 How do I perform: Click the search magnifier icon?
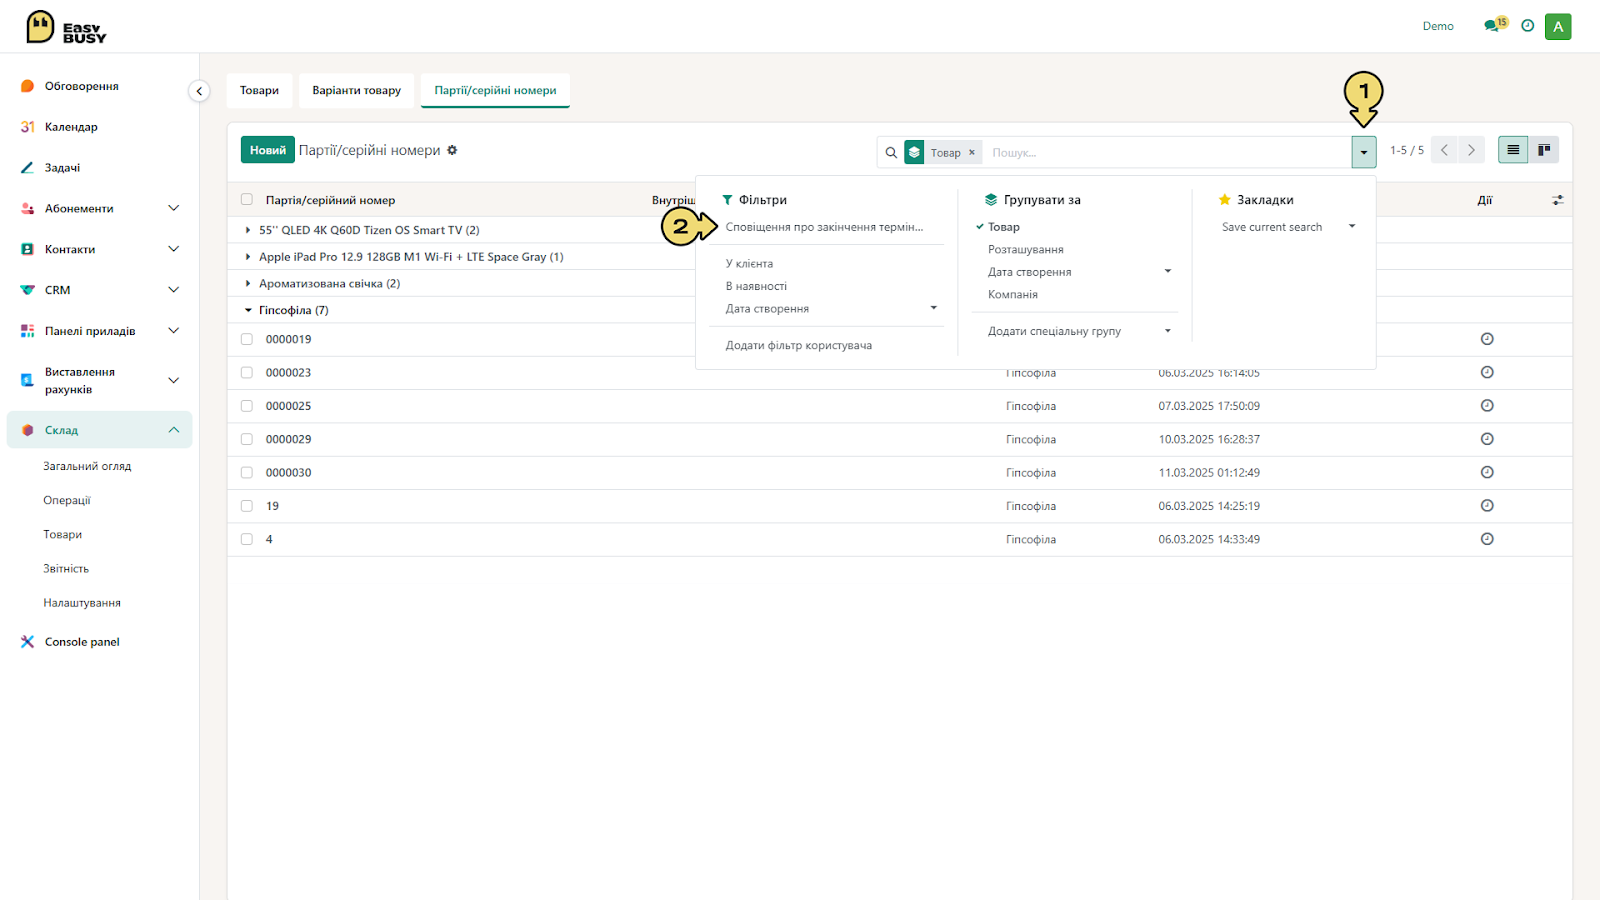point(891,153)
